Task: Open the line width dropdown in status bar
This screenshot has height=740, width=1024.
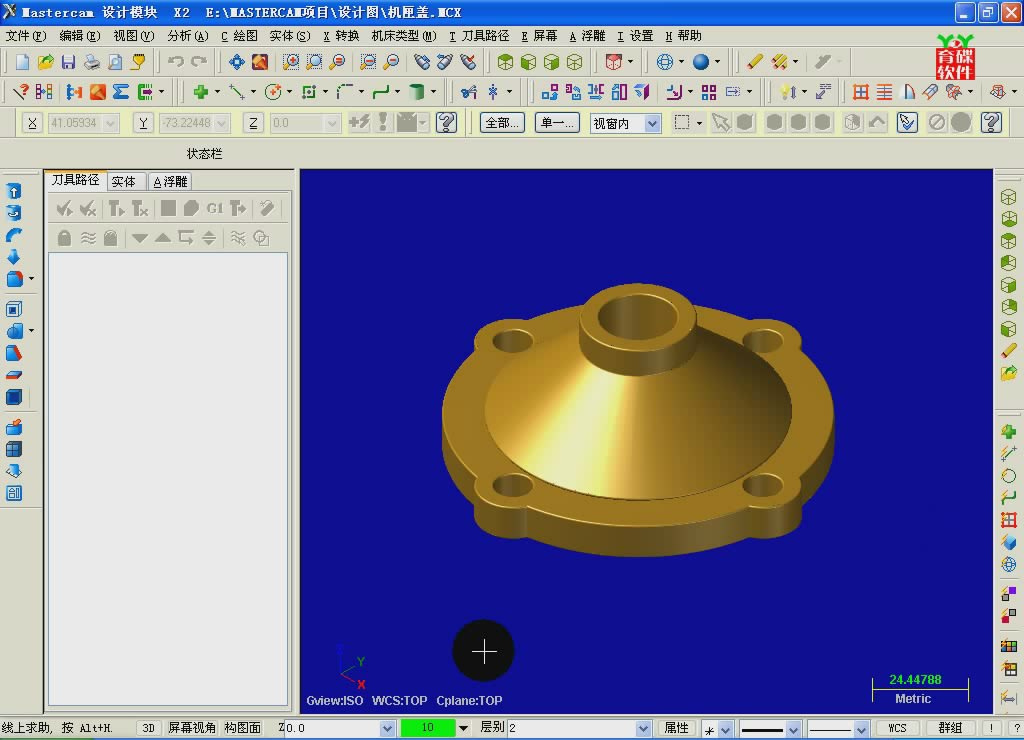Action: point(861,728)
